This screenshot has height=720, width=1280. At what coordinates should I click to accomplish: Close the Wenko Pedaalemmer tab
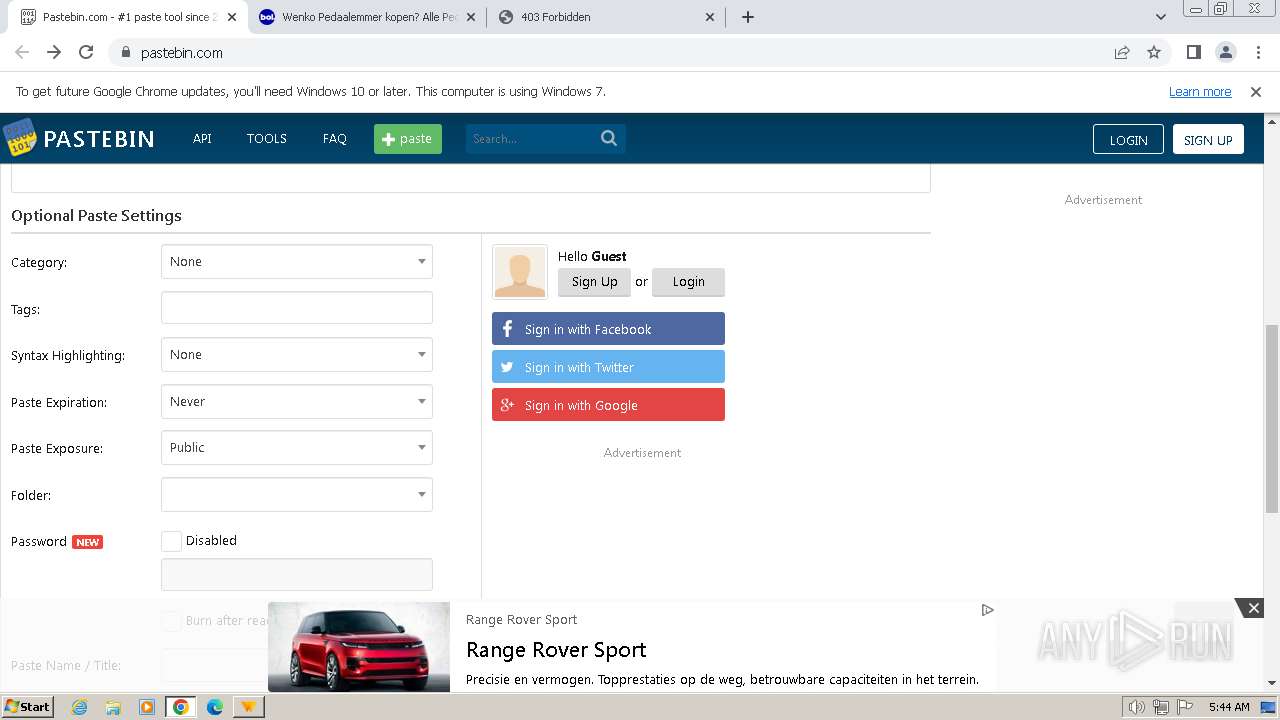click(x=472, y=17)
